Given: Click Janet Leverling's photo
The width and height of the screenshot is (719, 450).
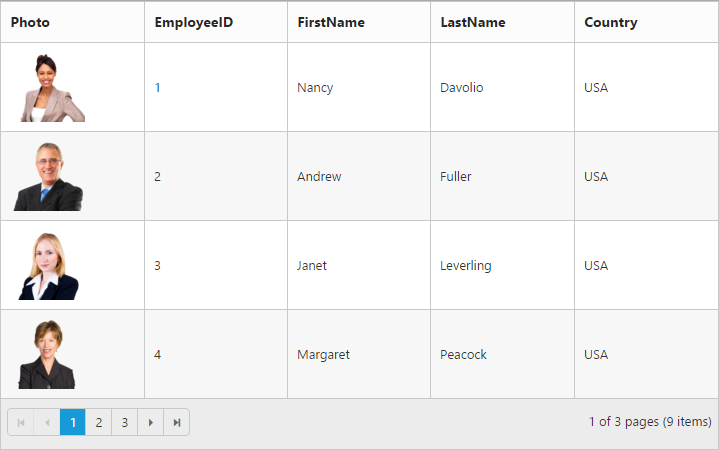Looking at the screenshot, I should [49, 266].
